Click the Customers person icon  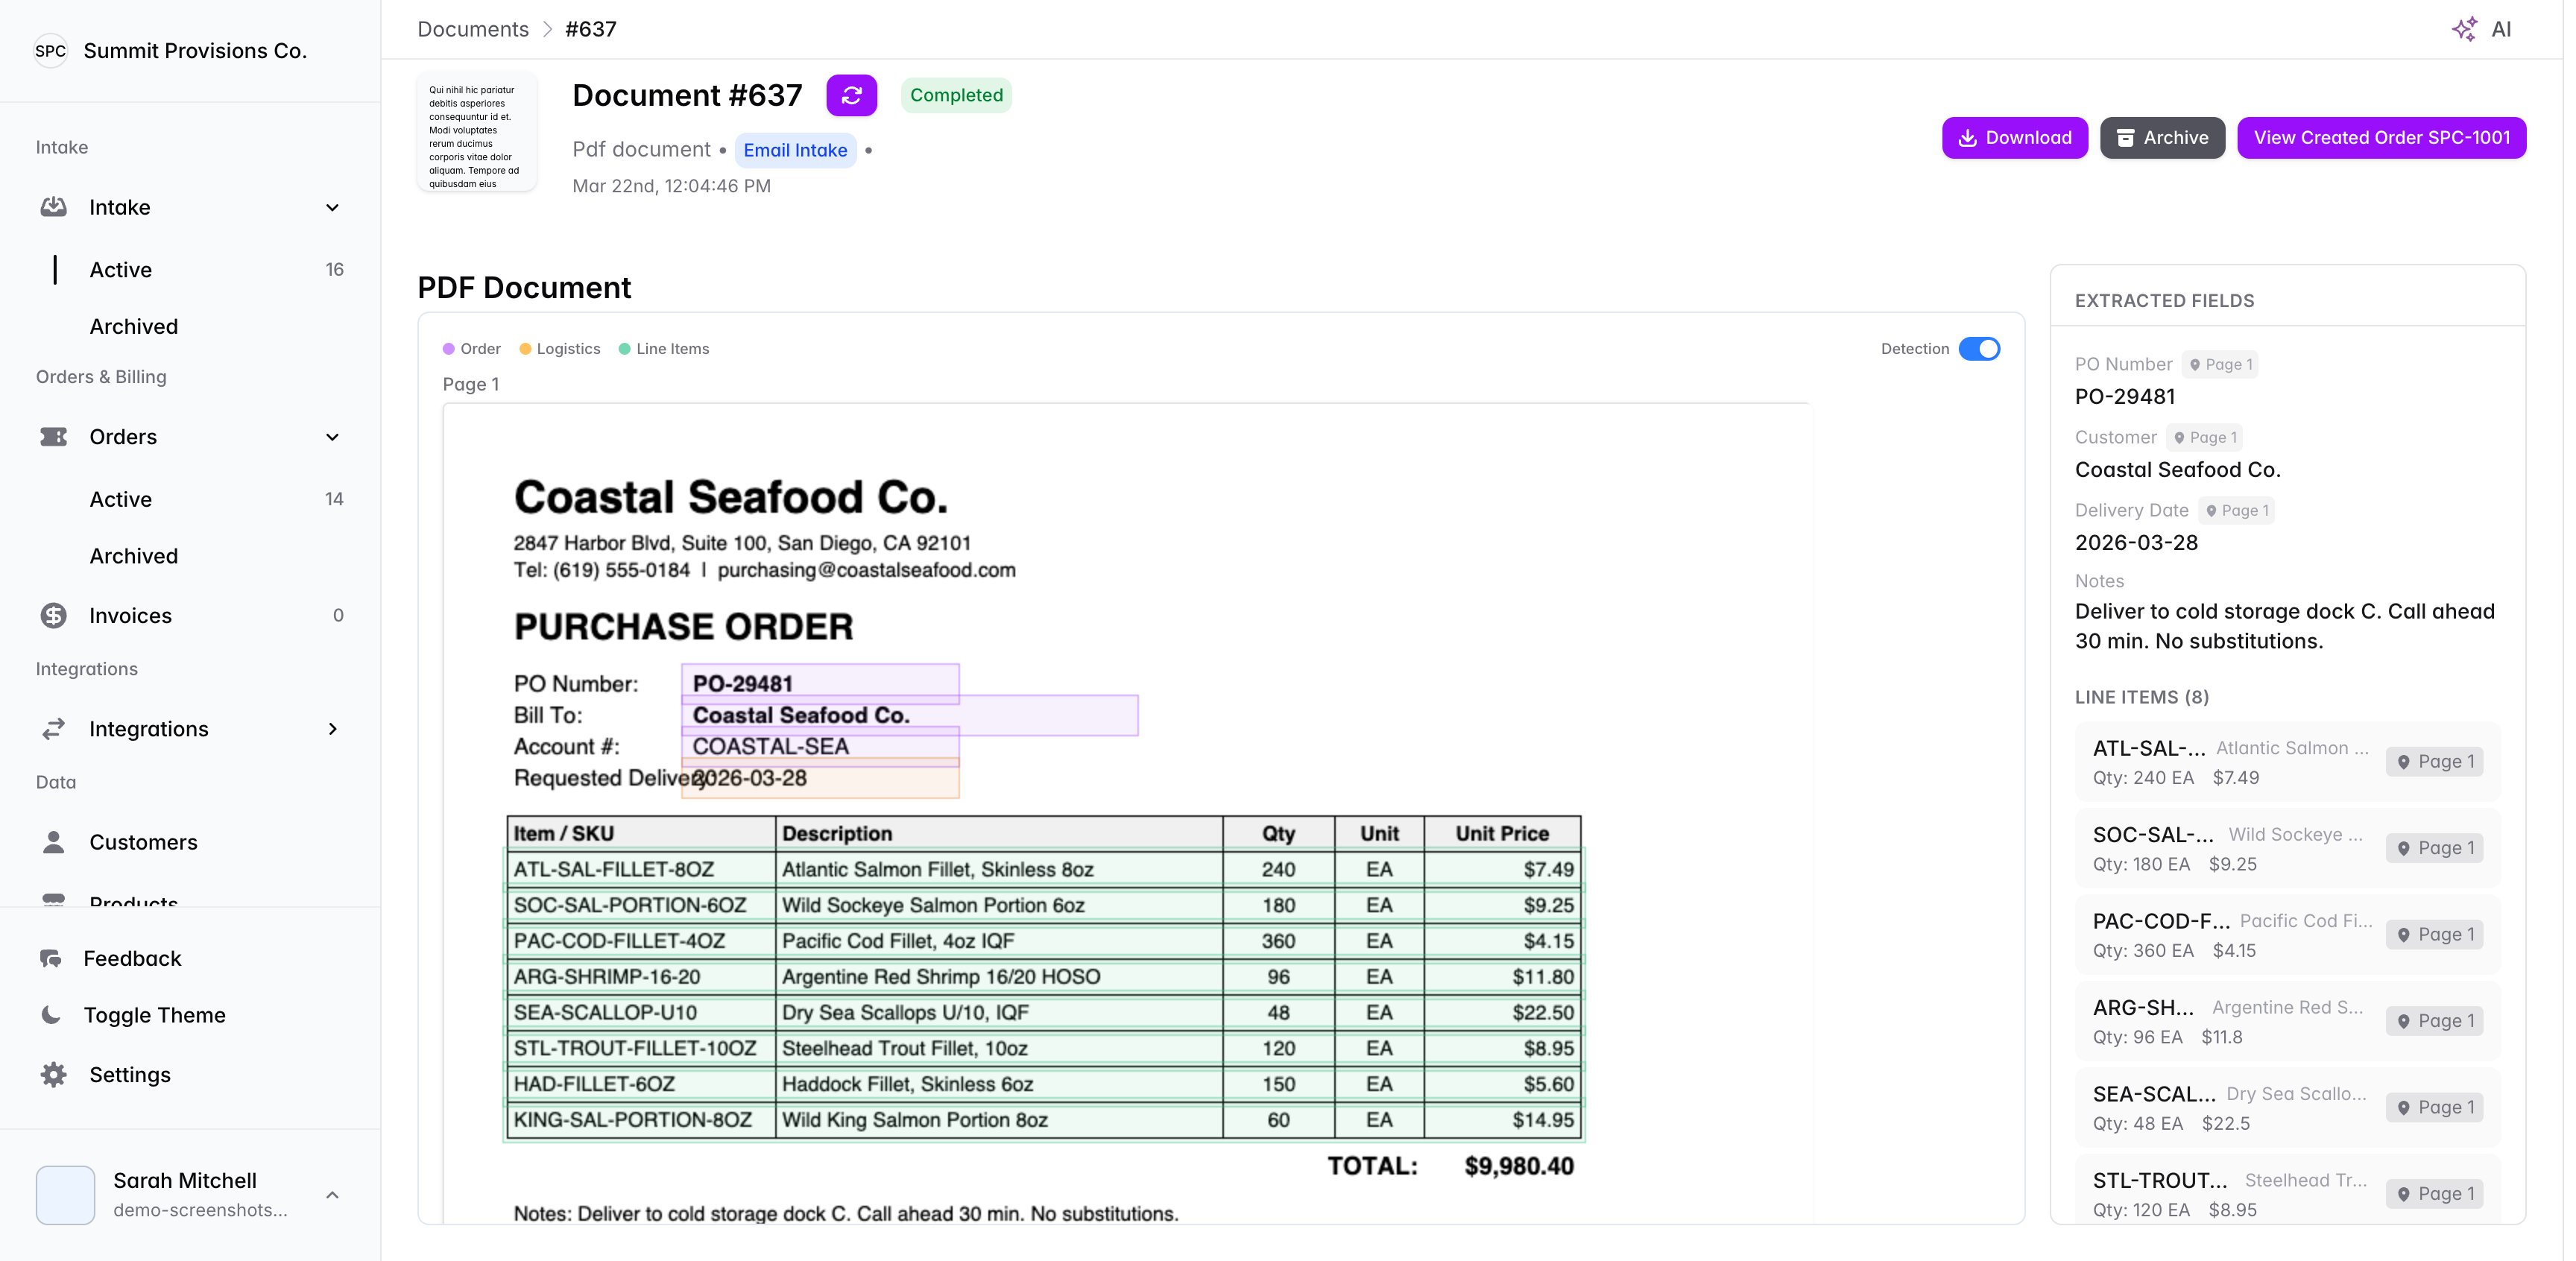[54, 842]
